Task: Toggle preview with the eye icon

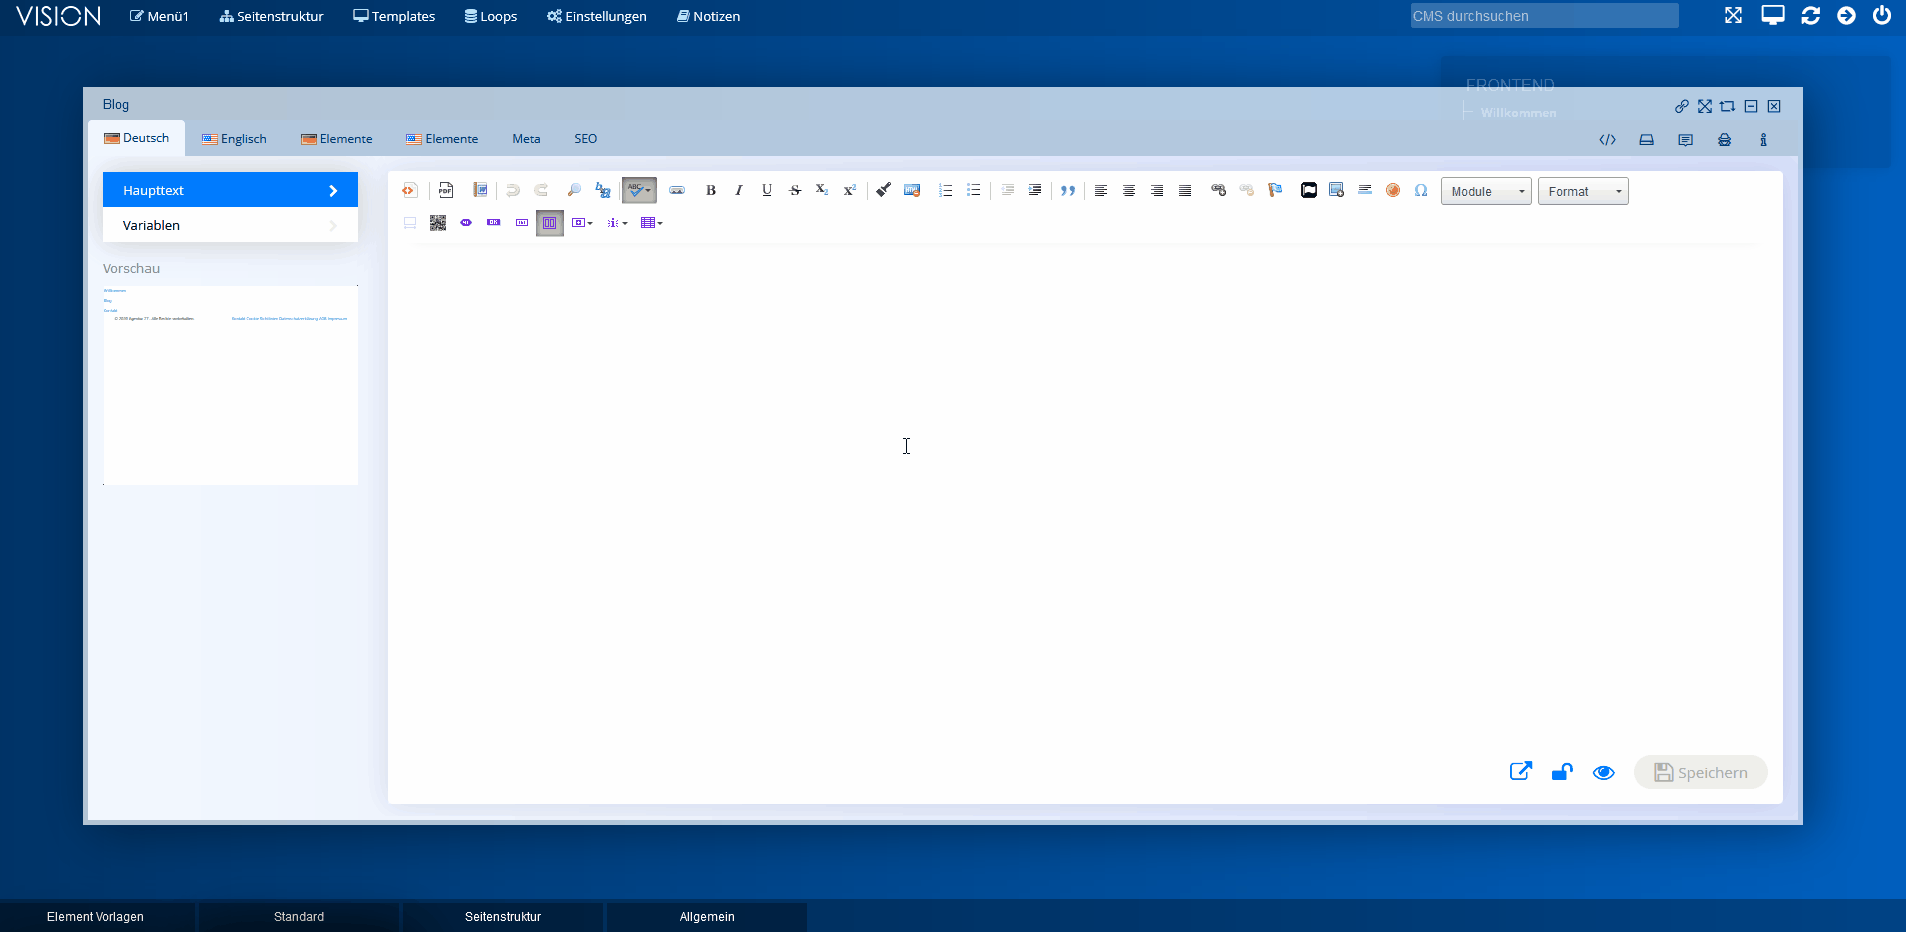Action: [1604, 772]
